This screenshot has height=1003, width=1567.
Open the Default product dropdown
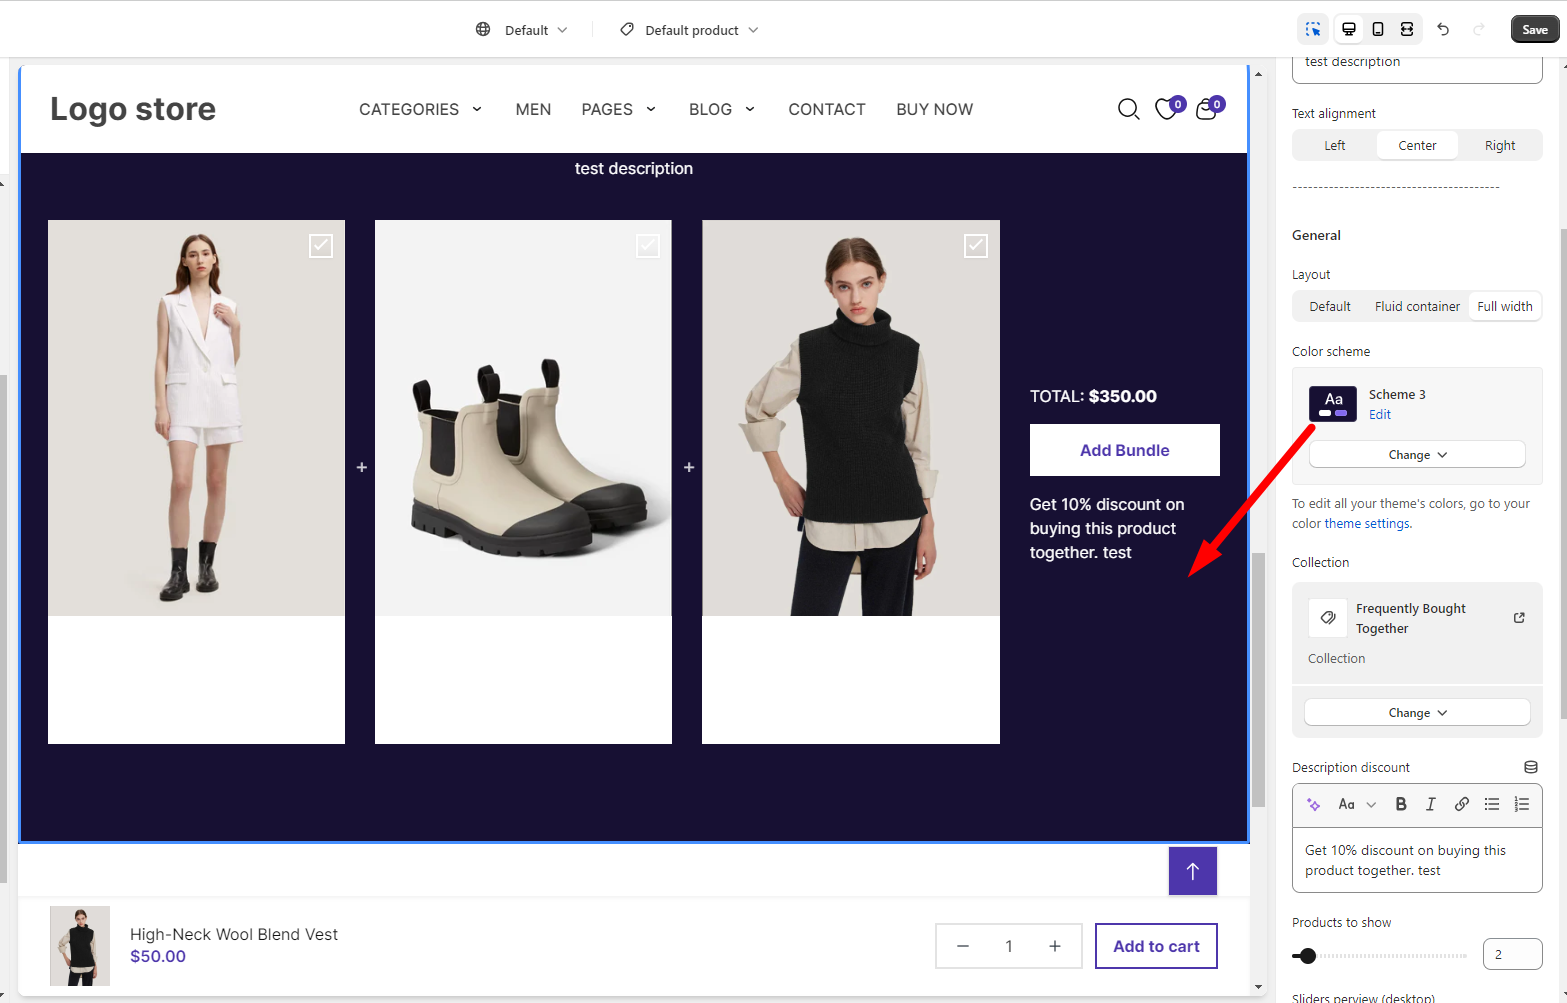click(701, 30)
